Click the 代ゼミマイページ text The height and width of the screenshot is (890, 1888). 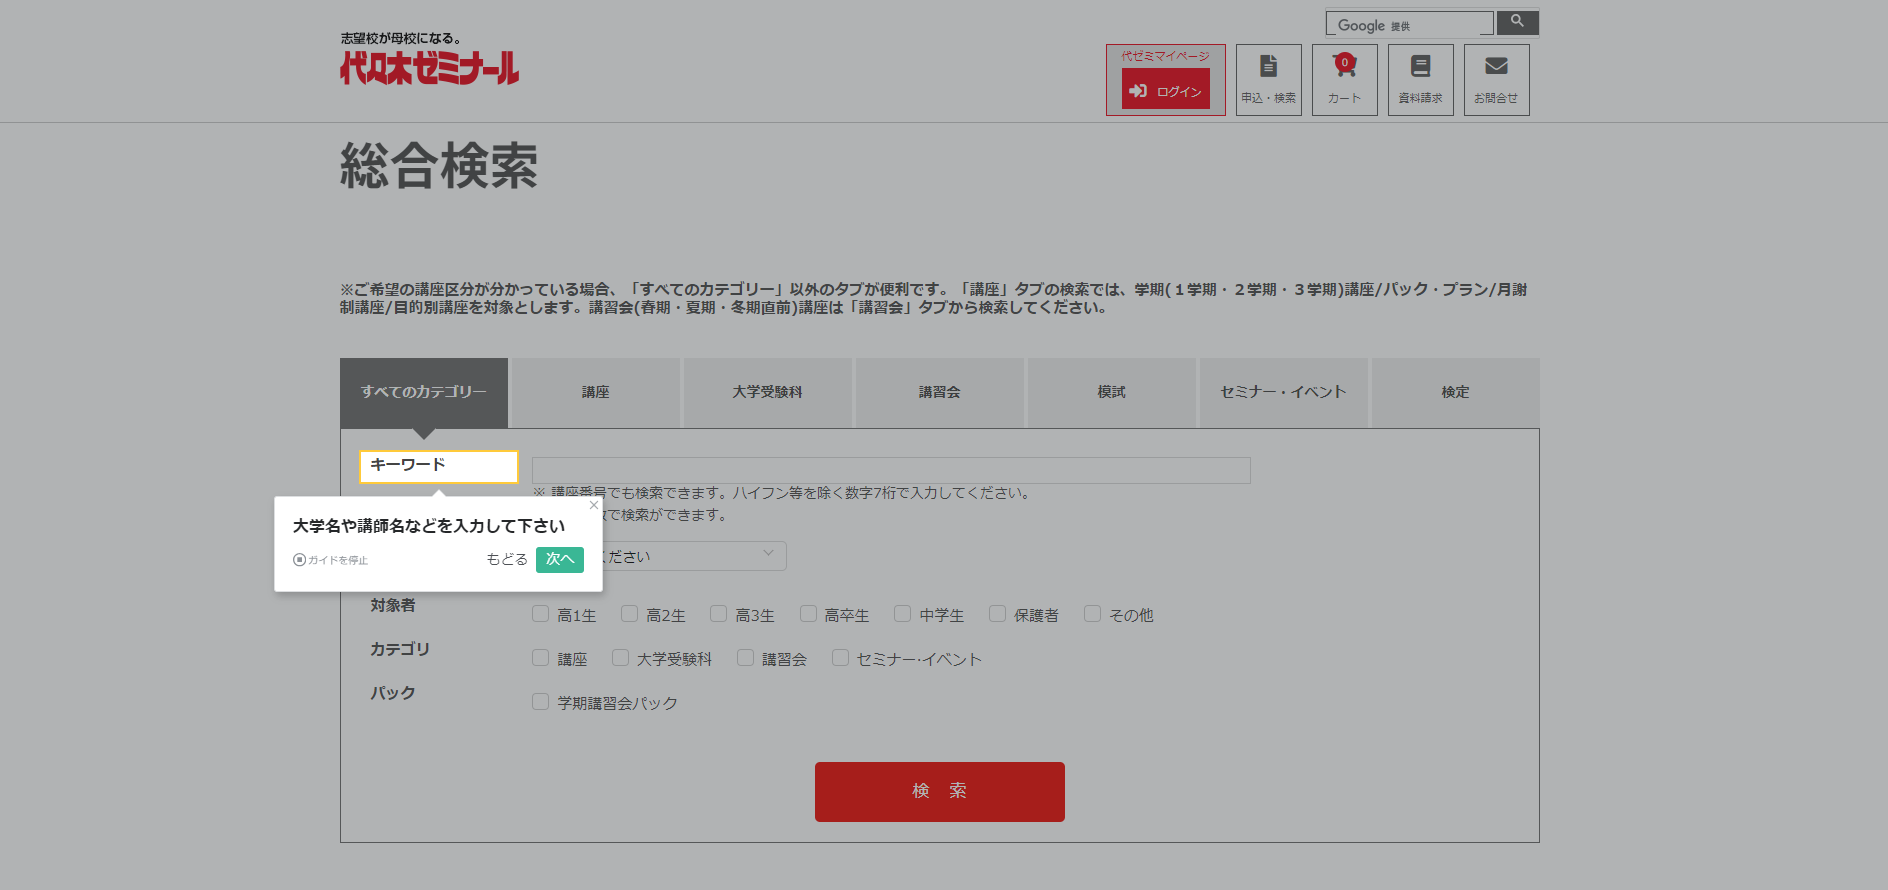1165,56
